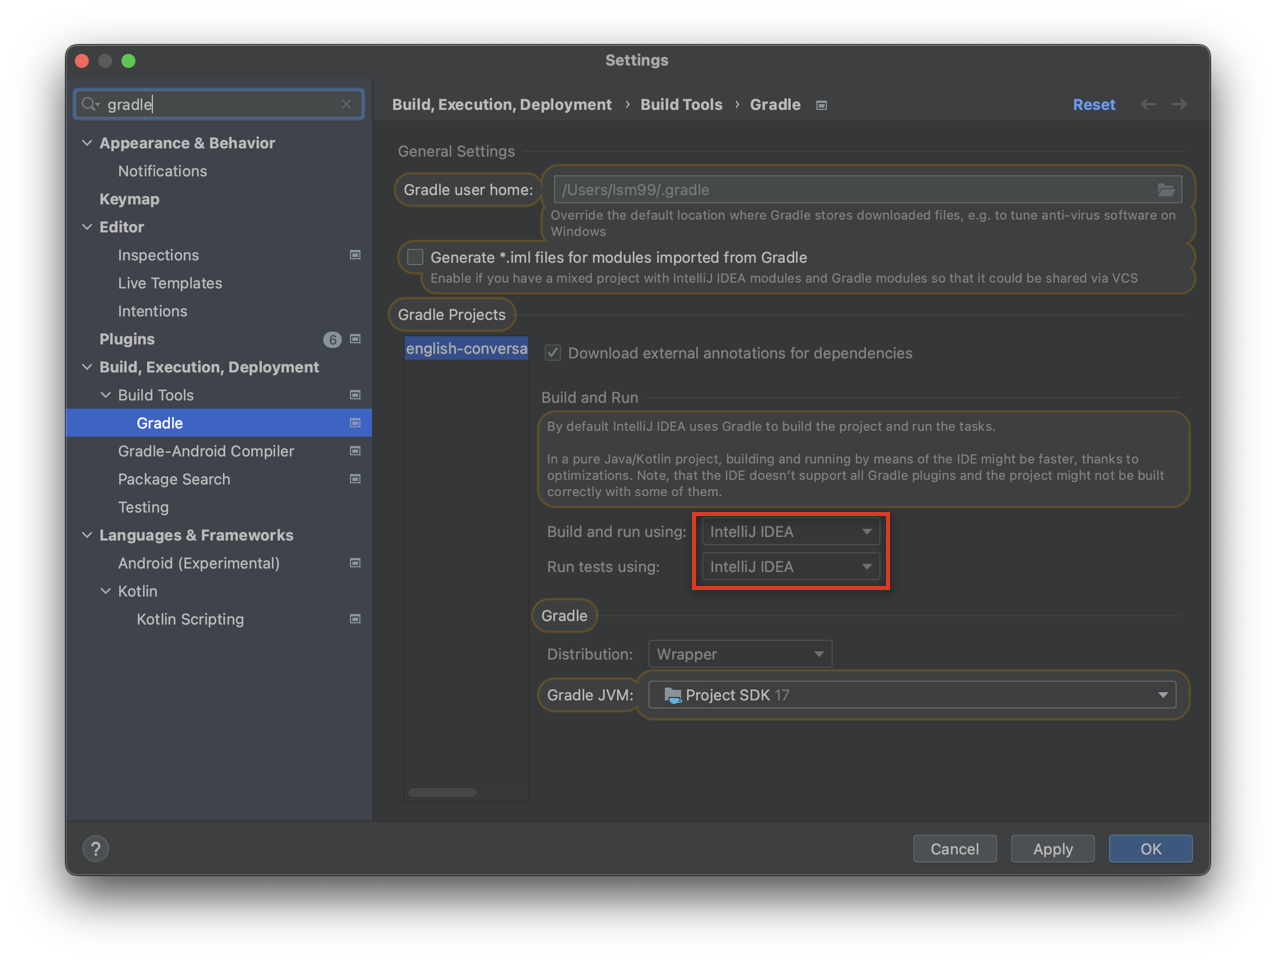Click the search magnifier icon
The width and height of the screenshot is (1276, 962).
tap(90, 104)
